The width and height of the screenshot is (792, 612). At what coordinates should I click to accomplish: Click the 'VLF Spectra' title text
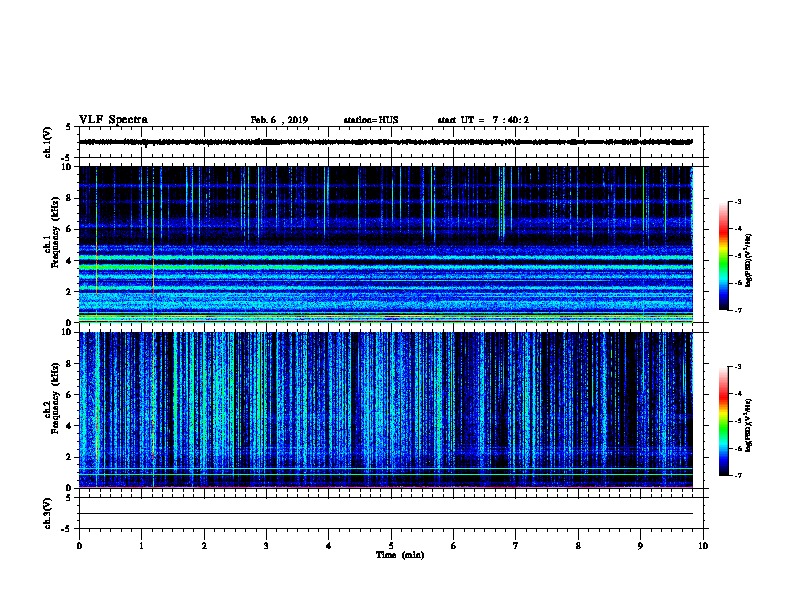[113, 120]
